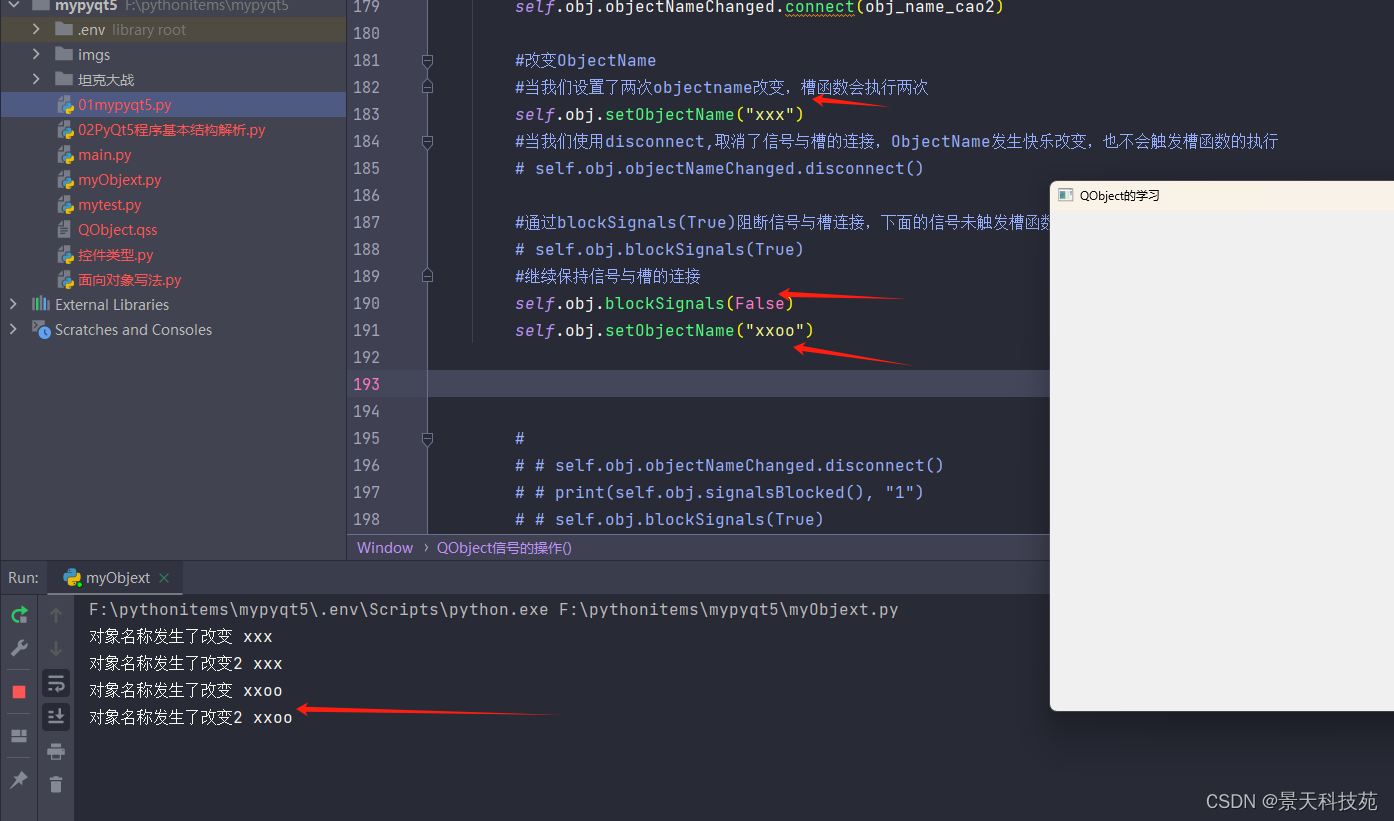
Task: Click setObjectName("xxoo") on line 191
Action: pos(710,330)
